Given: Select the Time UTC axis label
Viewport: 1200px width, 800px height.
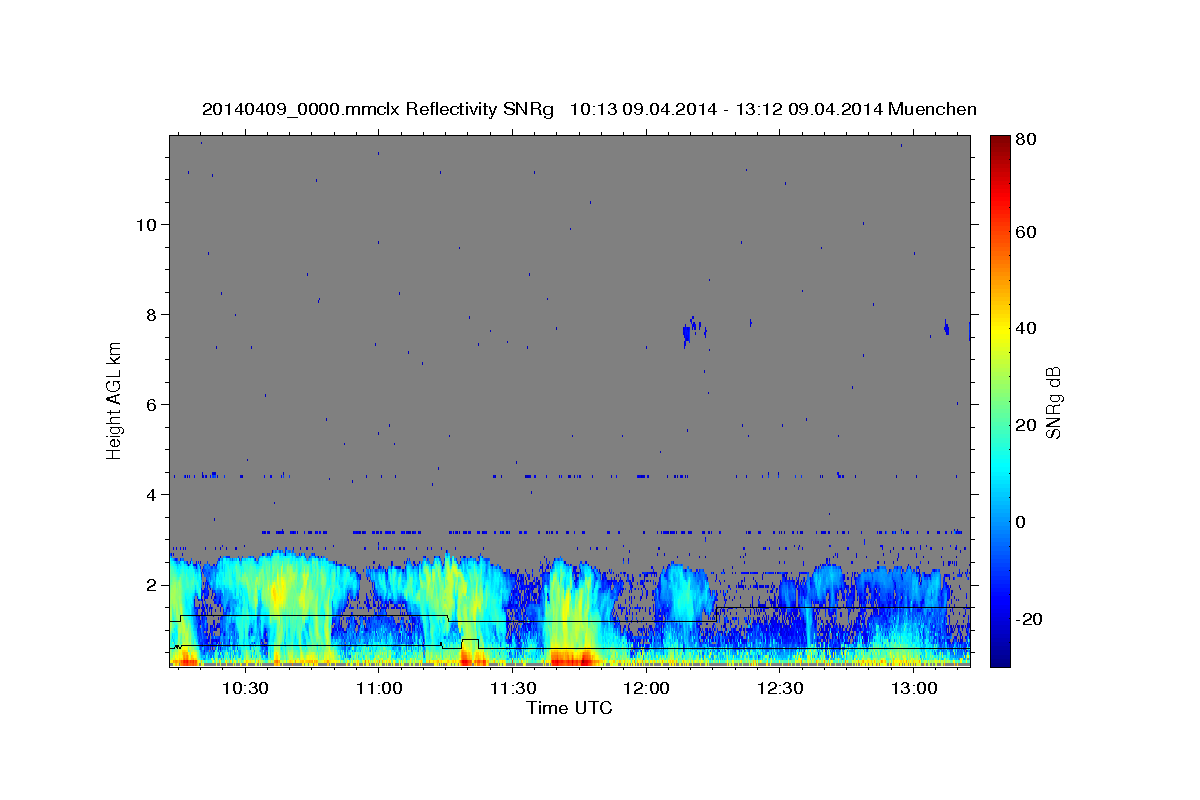Looking at the screenshot, I should click(569, 708).
